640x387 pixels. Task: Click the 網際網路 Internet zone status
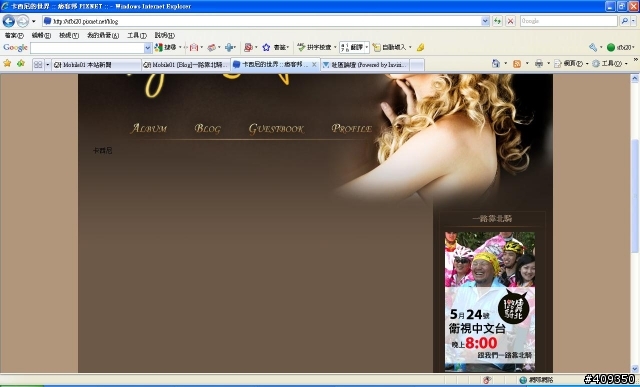[537, 380]
